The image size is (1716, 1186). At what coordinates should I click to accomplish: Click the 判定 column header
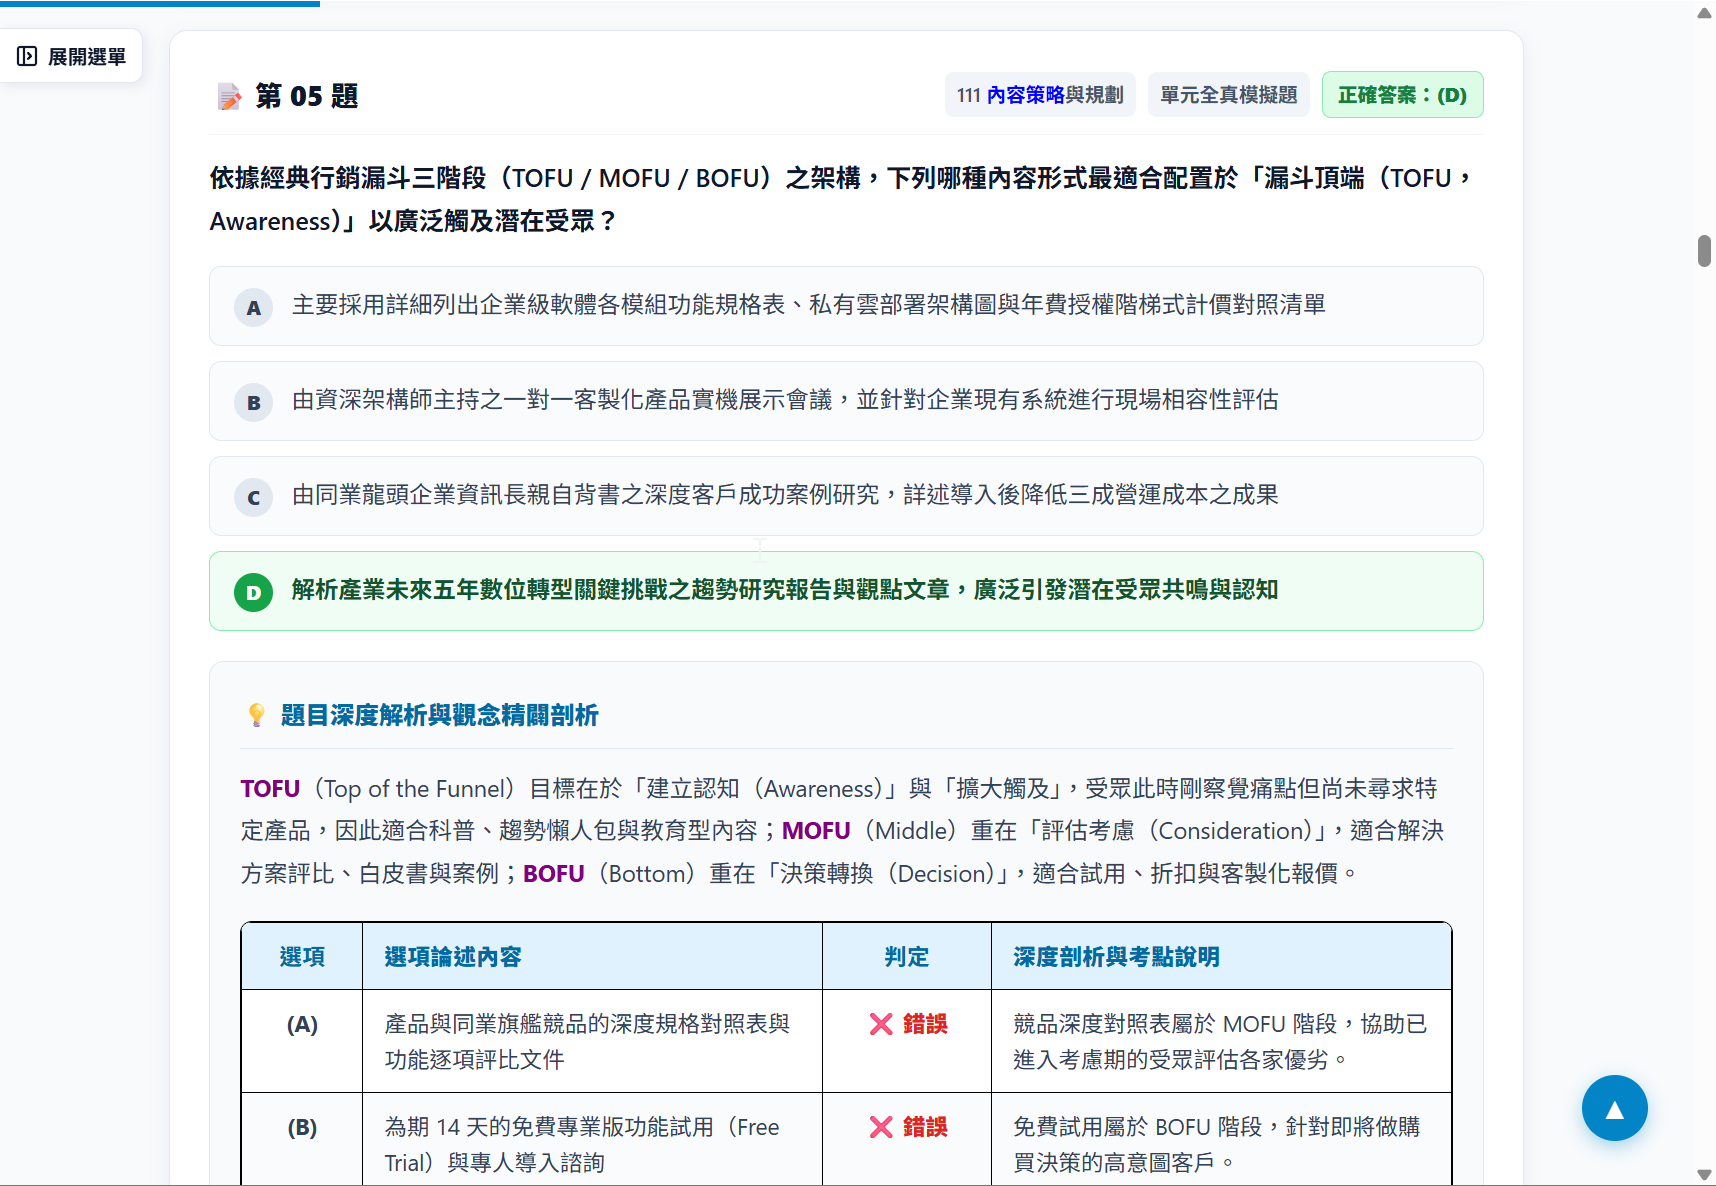point(907,957)
